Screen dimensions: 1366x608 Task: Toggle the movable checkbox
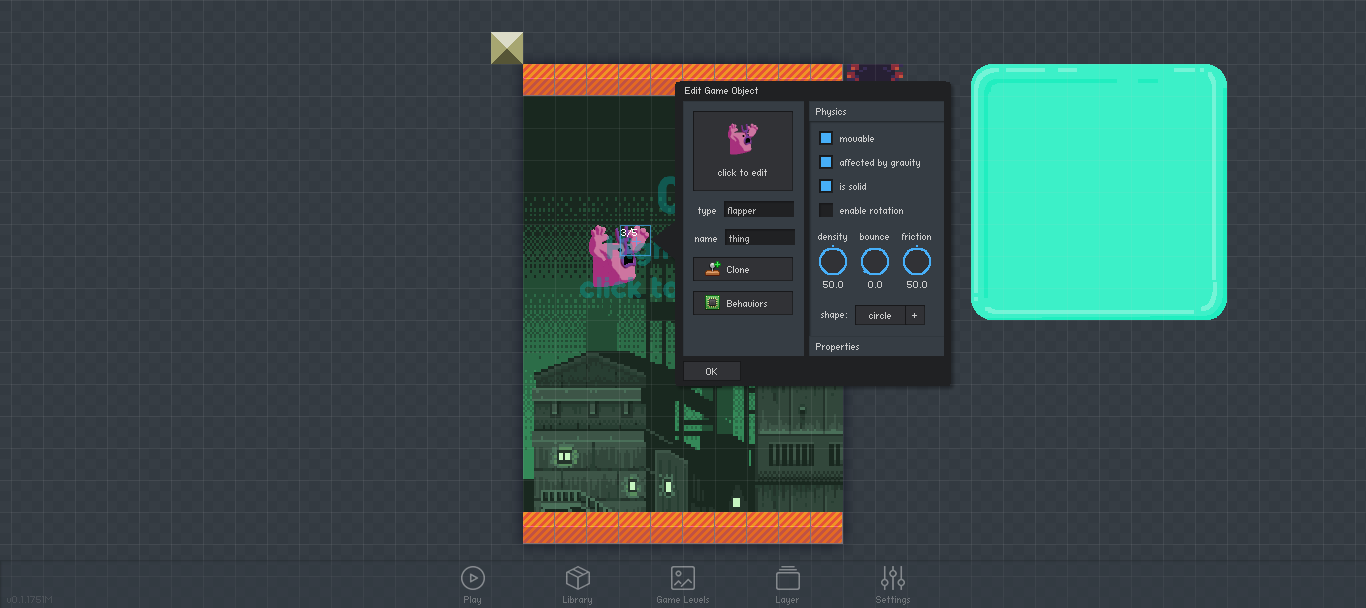826,138
